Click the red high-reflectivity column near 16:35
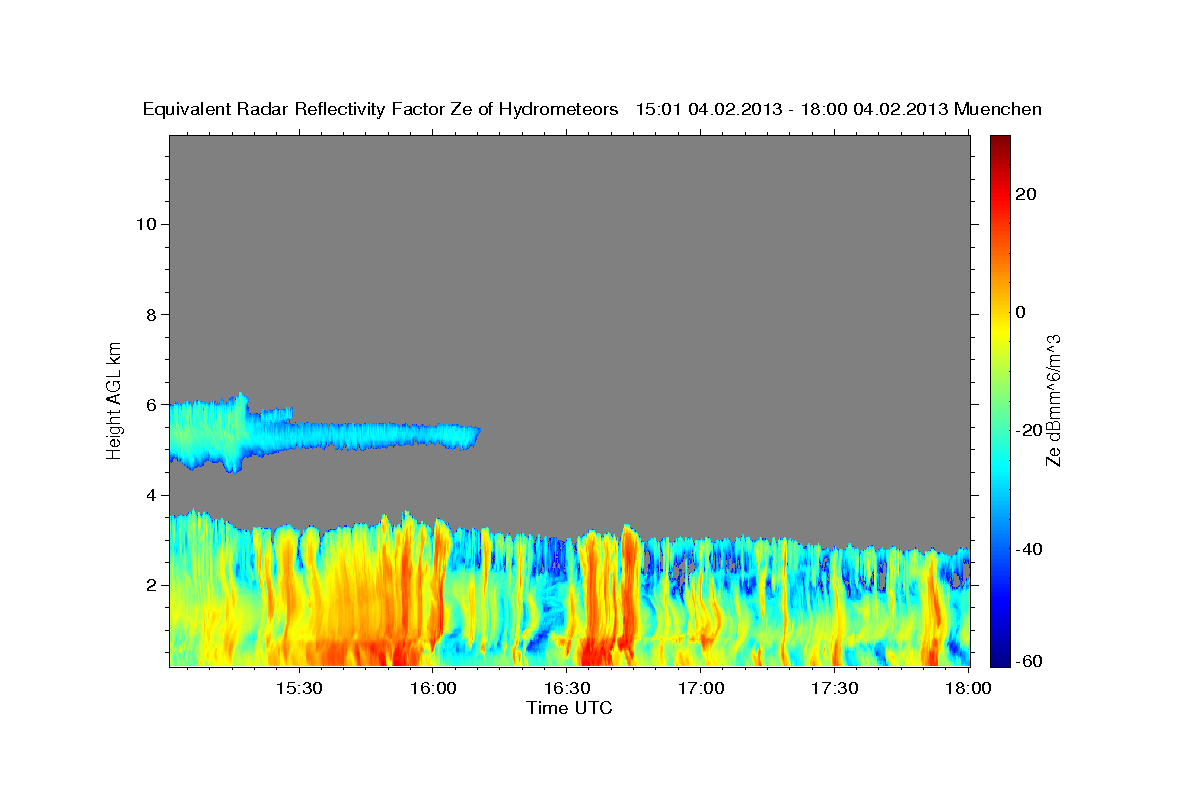Viewport: 1200px width, 800px height. pyautogui.click(x=590, y=600)
